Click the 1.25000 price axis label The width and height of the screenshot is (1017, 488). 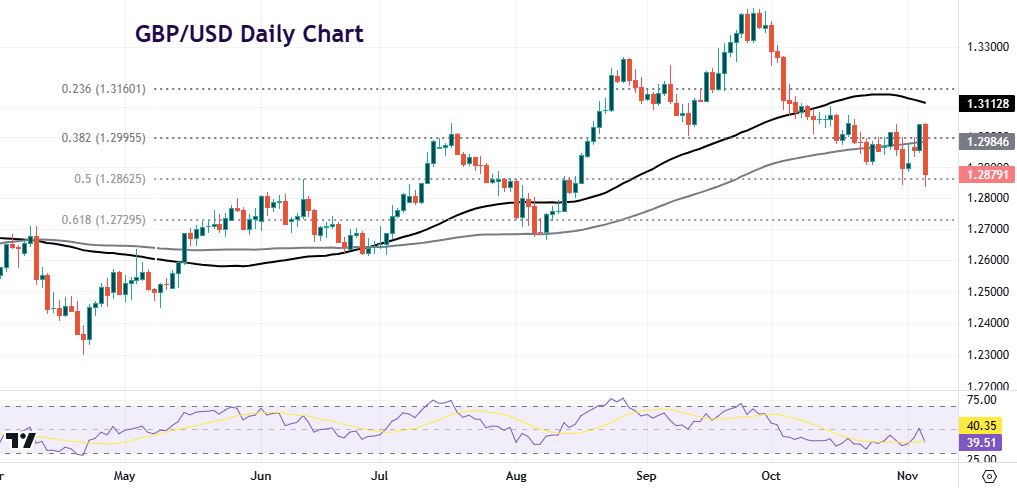pos(986,292)
